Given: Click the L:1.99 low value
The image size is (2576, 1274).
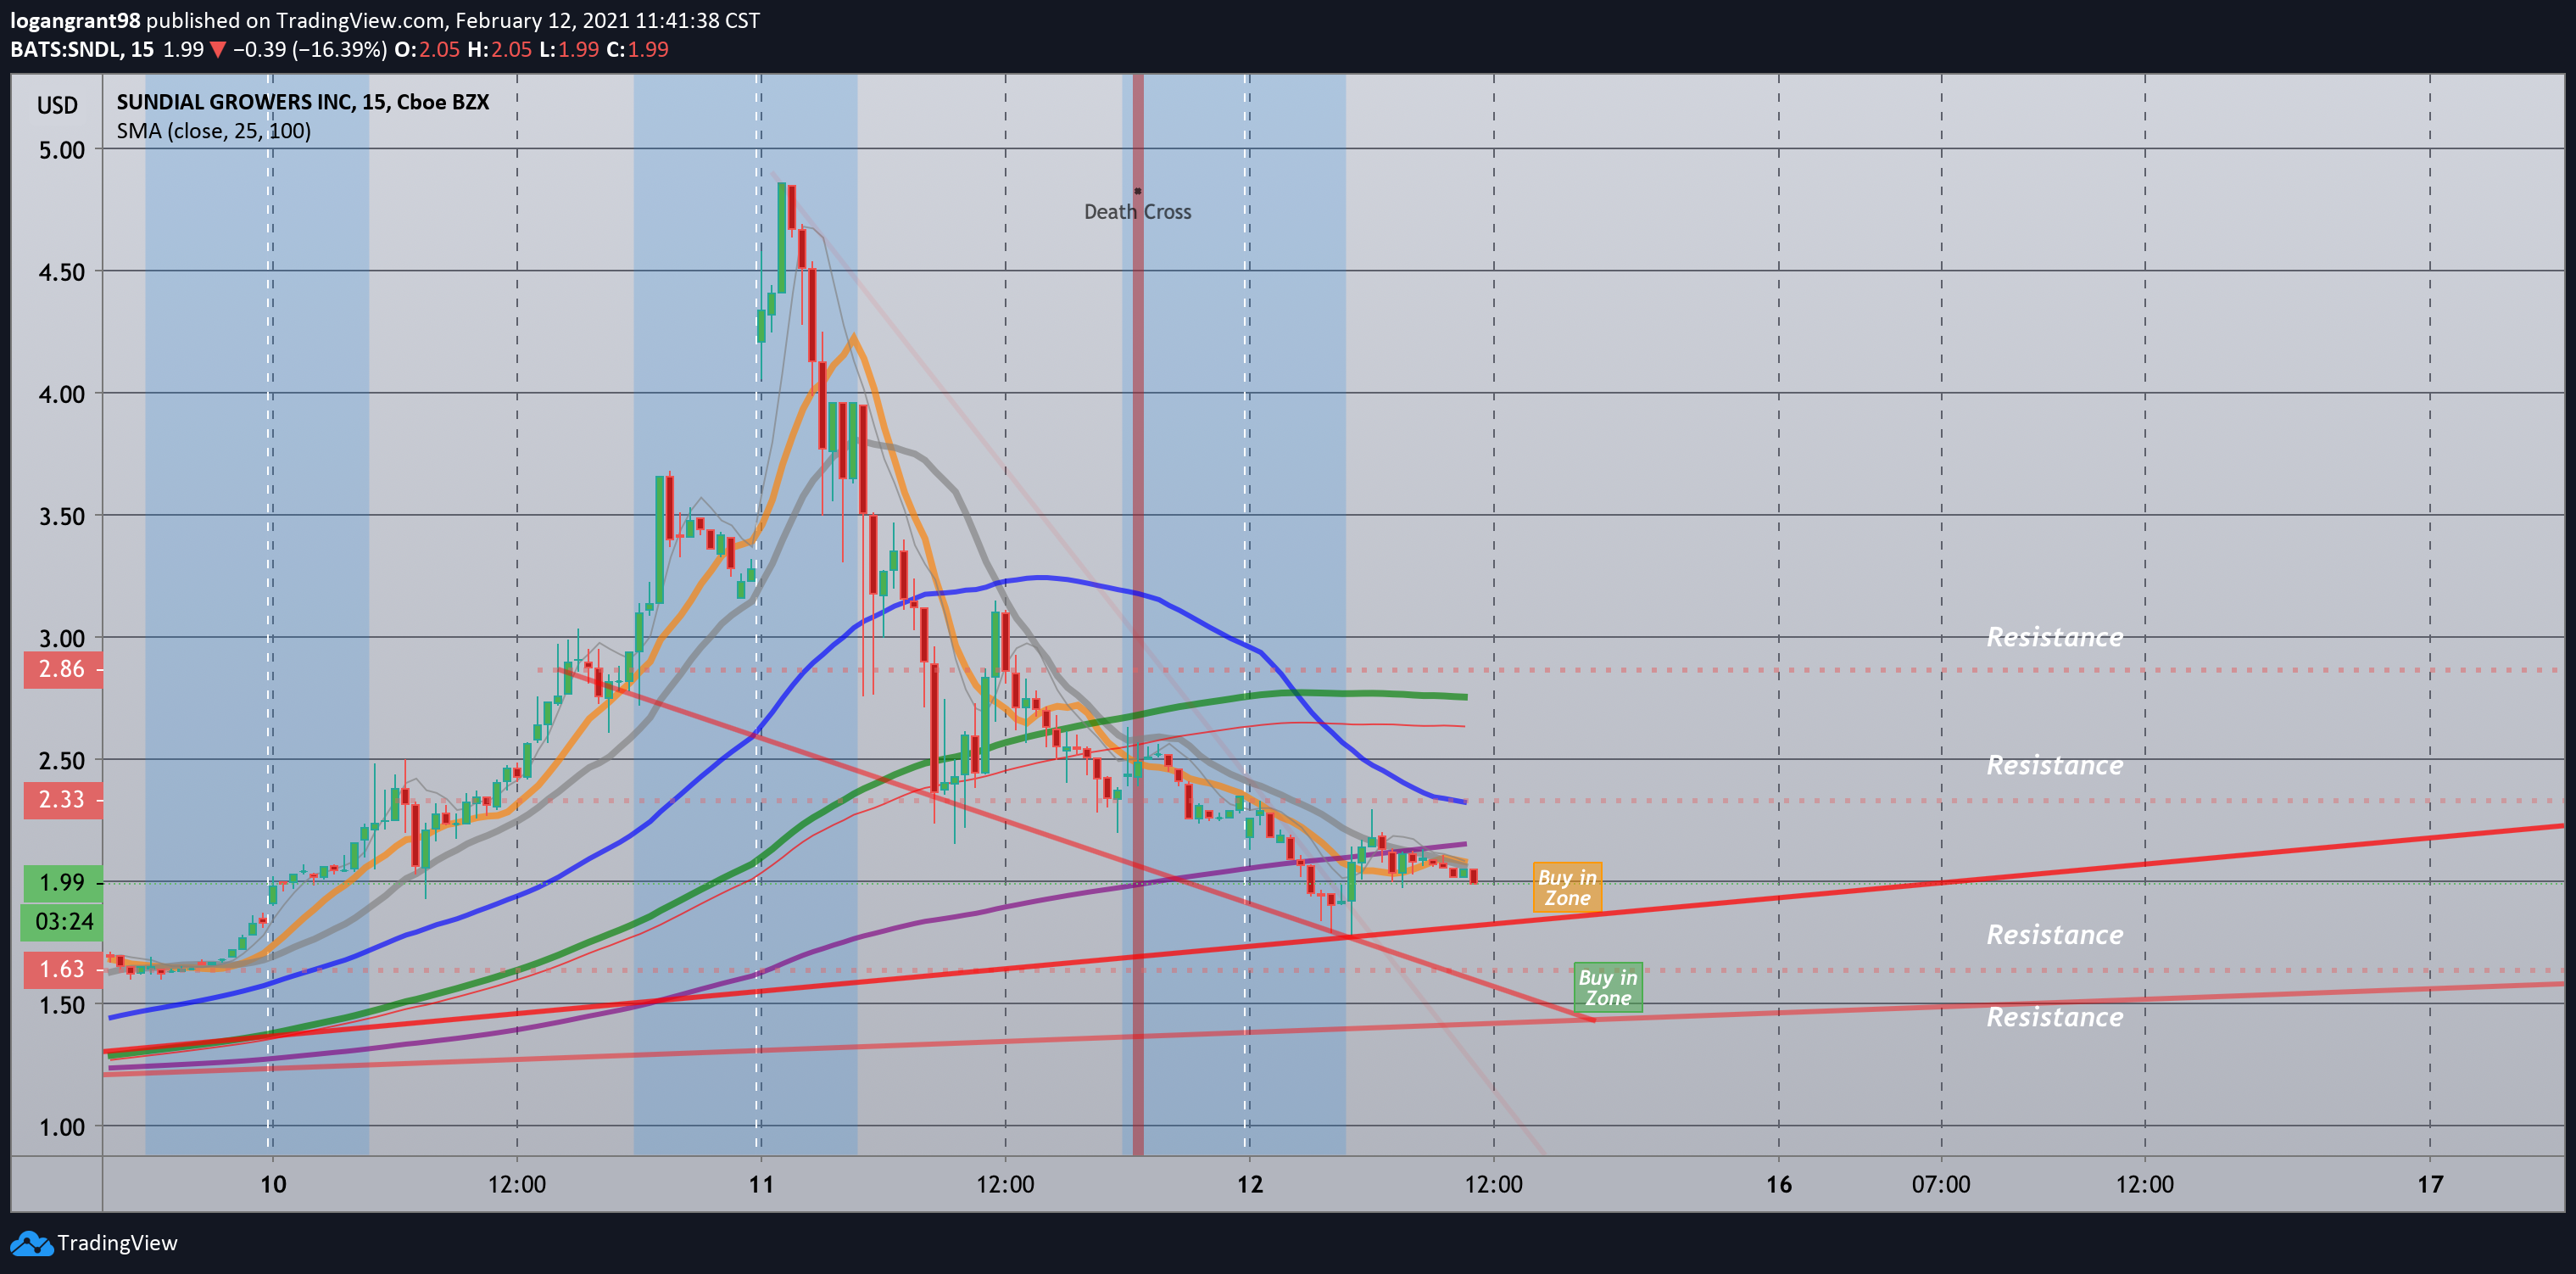Looking at the screenshot, I should [x=569, y=50].
